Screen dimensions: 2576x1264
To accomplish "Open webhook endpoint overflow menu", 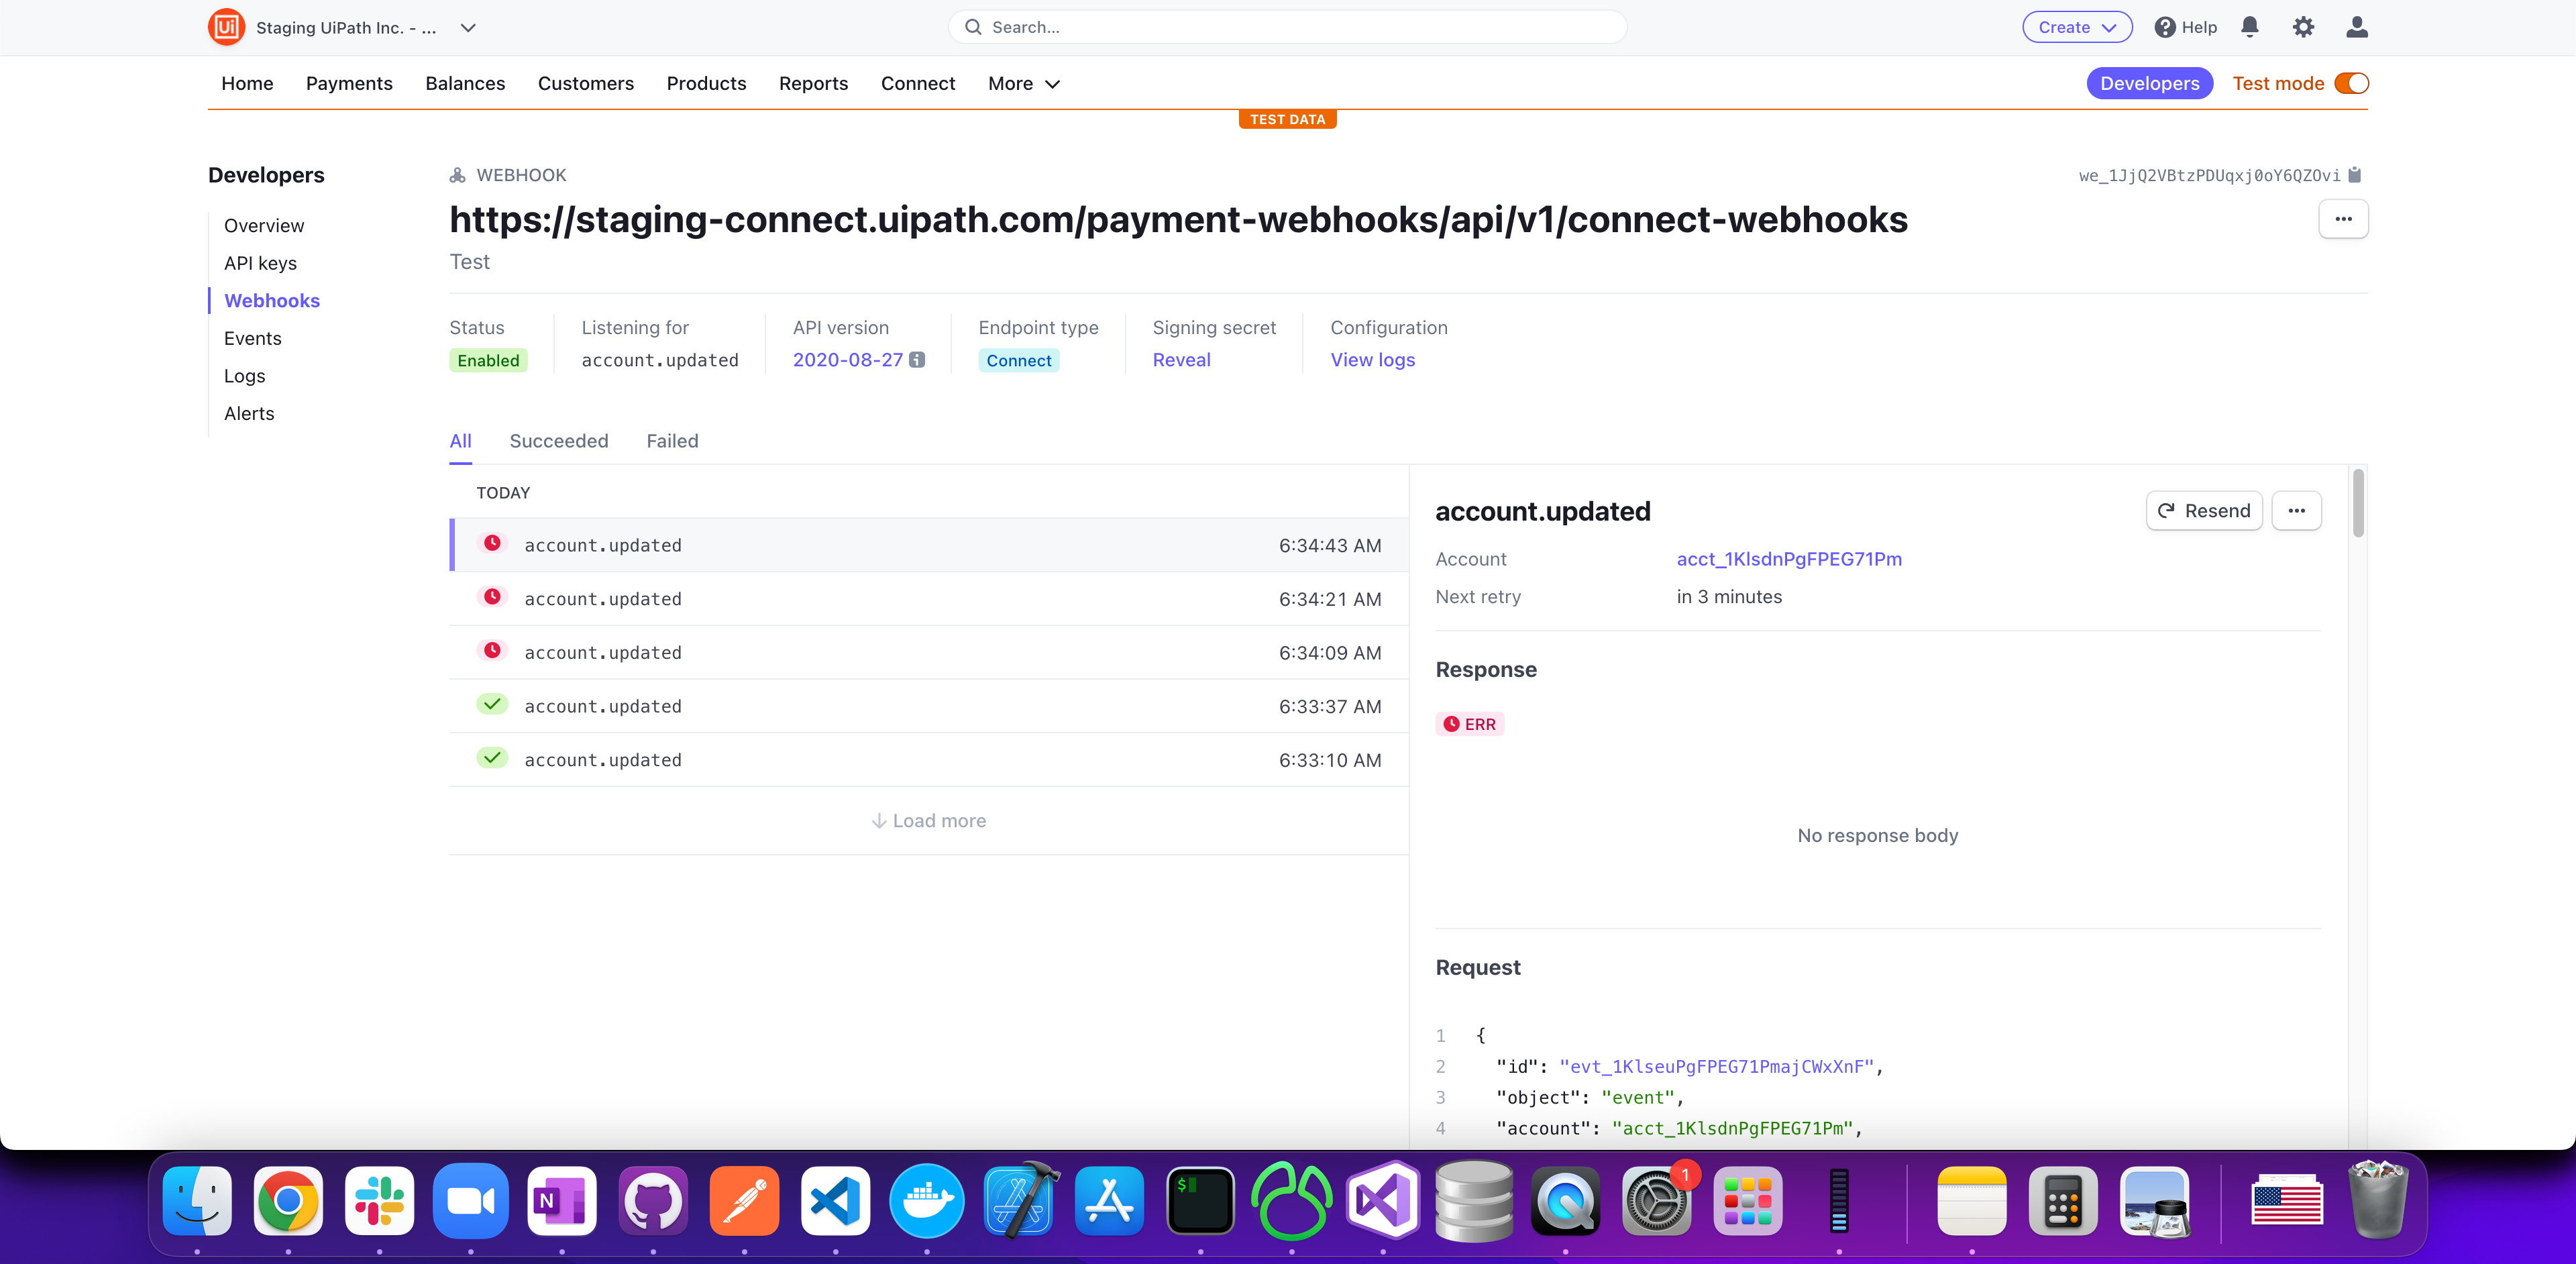I will [2343, 219].
